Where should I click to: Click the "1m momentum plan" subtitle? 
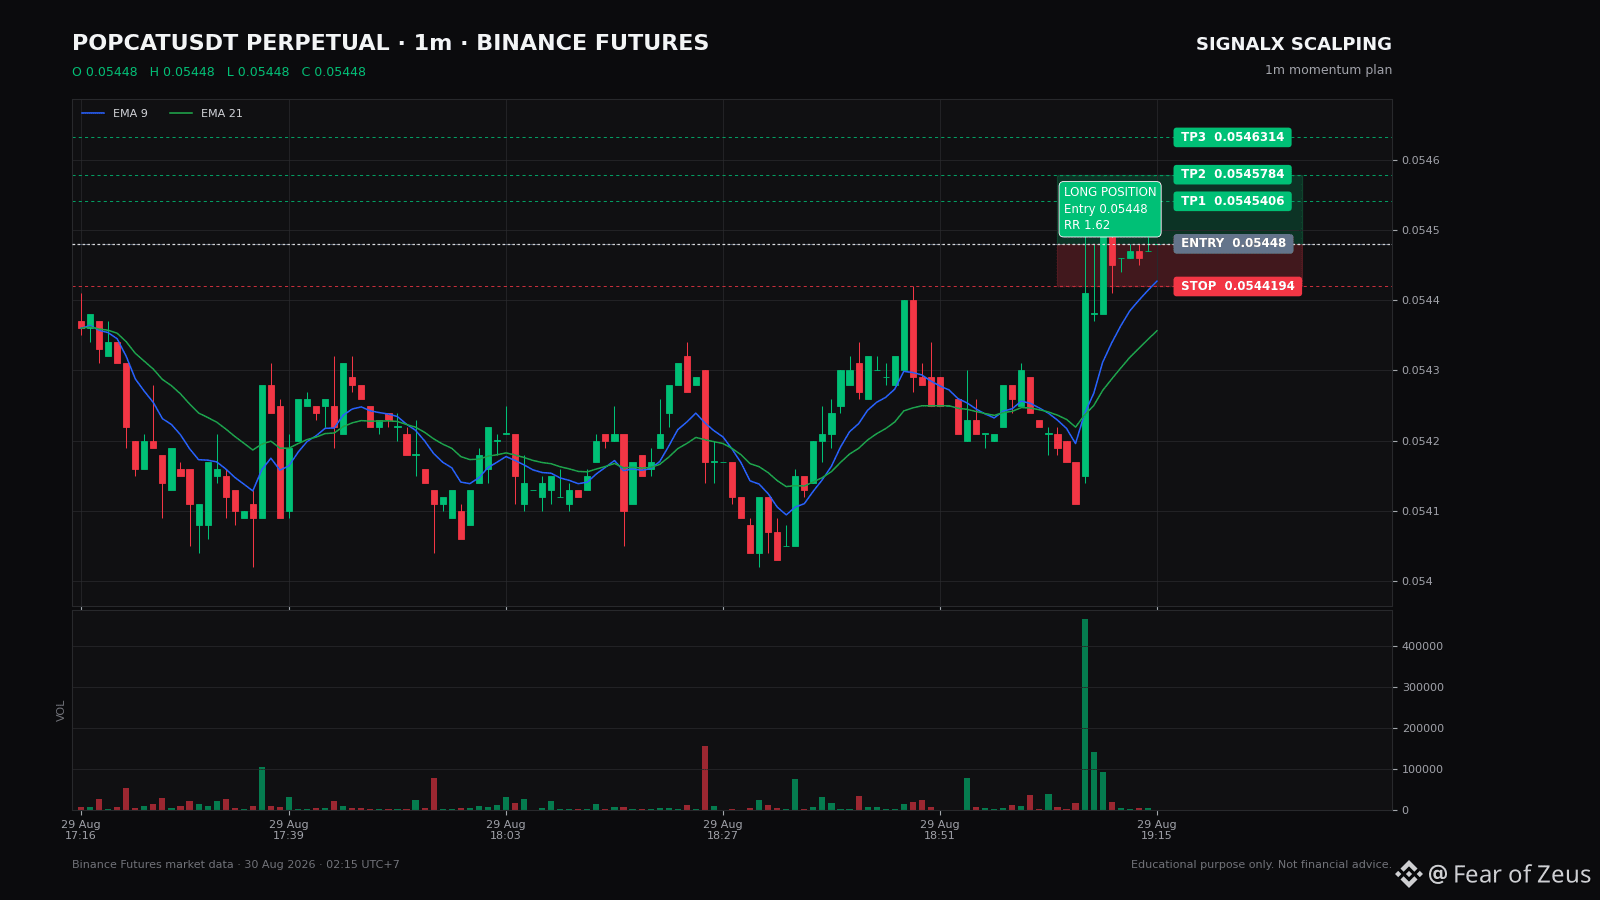(1328, 70)
